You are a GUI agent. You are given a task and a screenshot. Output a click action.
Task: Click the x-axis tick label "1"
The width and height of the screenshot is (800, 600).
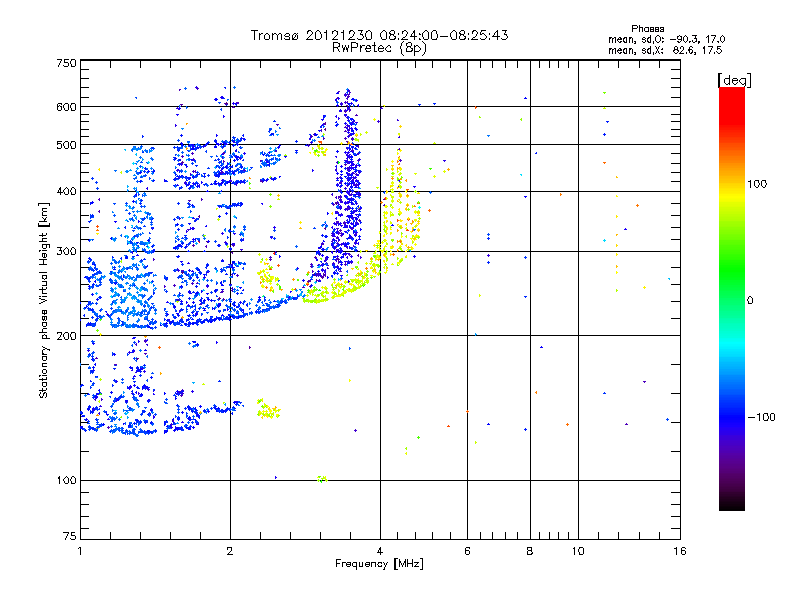80,551
